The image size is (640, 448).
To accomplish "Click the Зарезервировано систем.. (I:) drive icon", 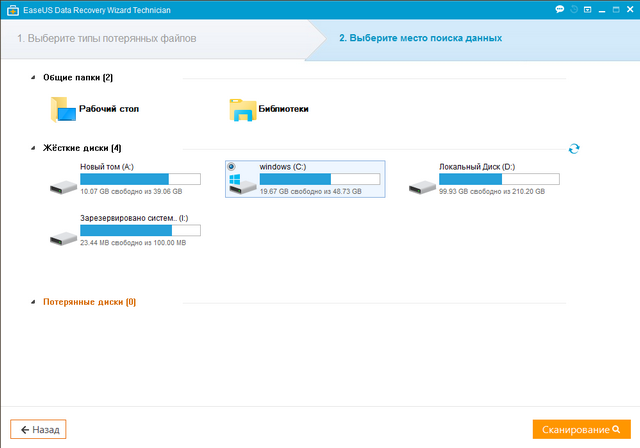I will point(63,239).
